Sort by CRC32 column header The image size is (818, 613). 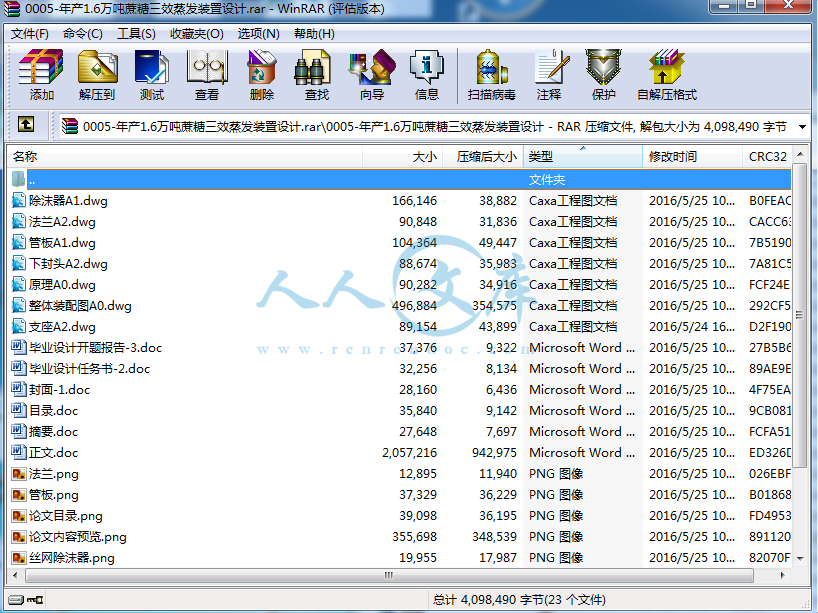coord(767,157)
